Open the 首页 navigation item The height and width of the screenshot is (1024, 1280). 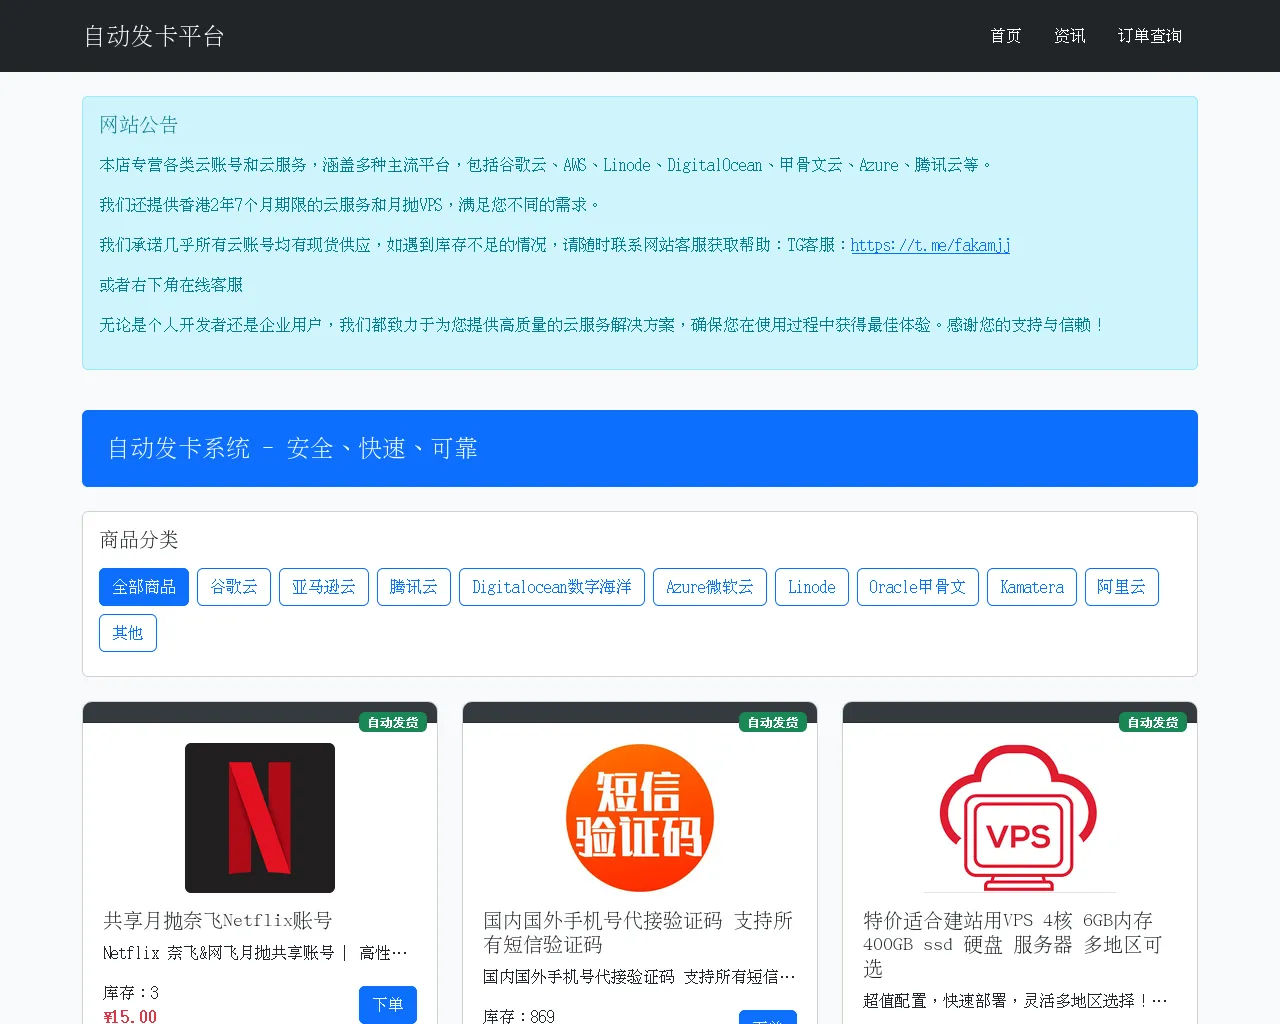[x=1006, y=36]
